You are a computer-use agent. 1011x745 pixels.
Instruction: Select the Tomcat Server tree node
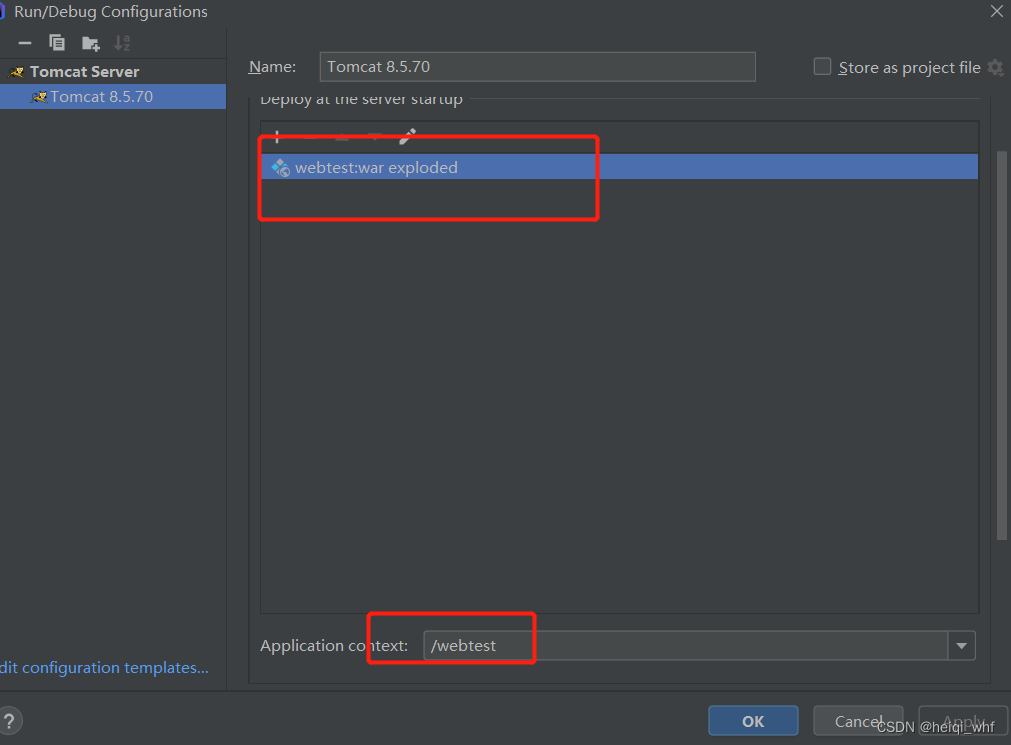84,72
